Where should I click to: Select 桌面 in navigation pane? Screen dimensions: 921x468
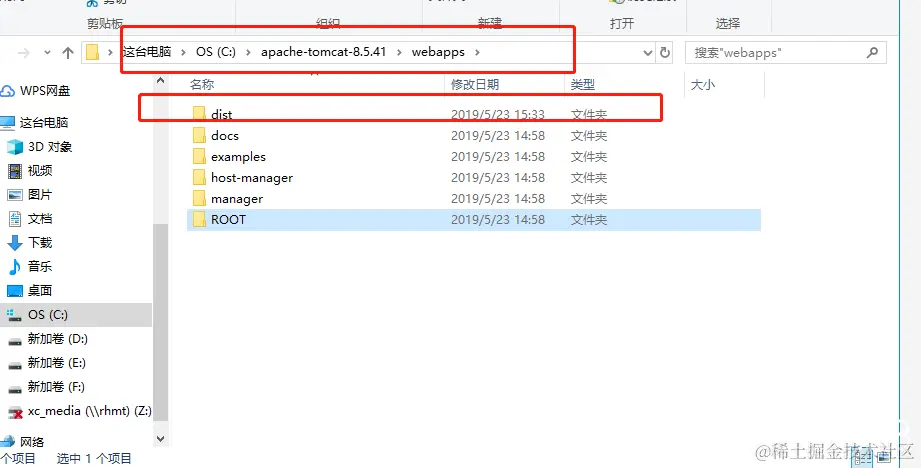[40, 291]
